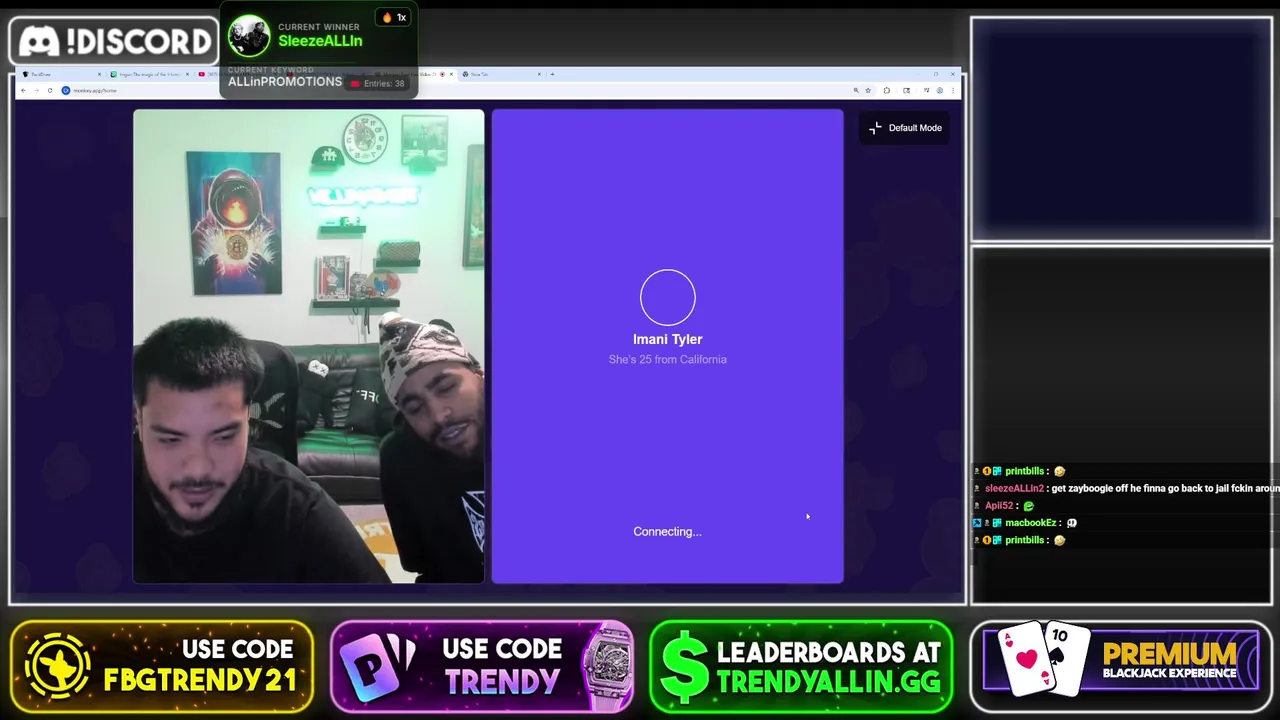Click the Apii52 chat username
The width and height of the screenshot is (1280, 720).
pos(999,505)
